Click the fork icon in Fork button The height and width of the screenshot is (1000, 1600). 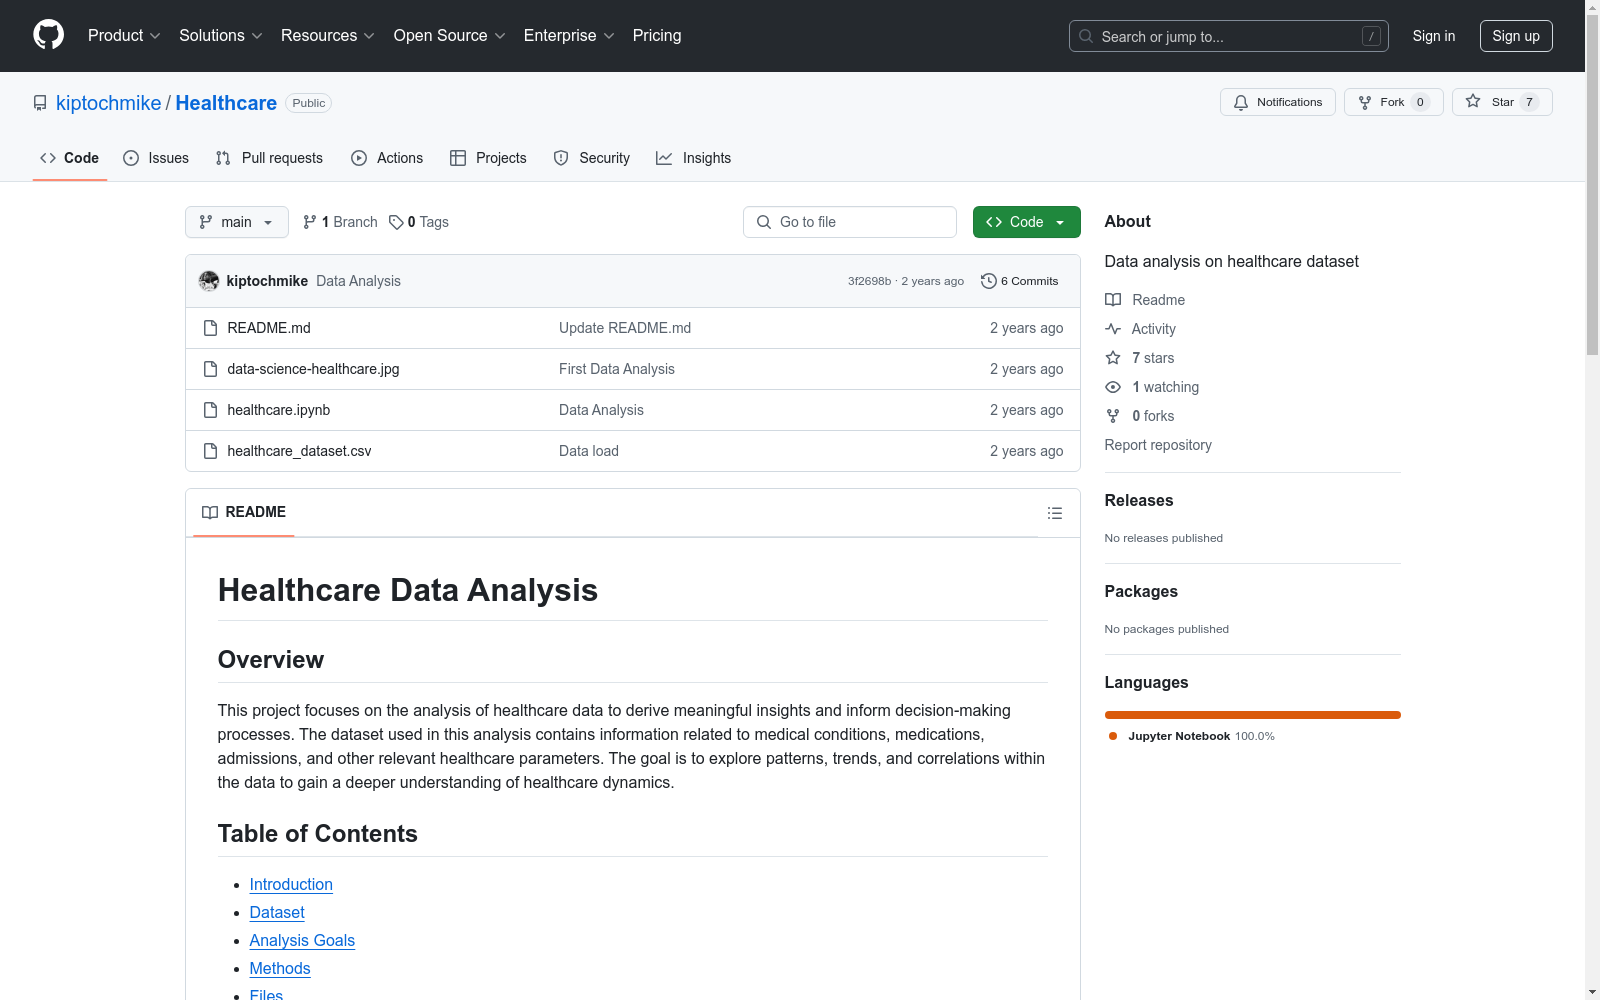coord(1365,102)
